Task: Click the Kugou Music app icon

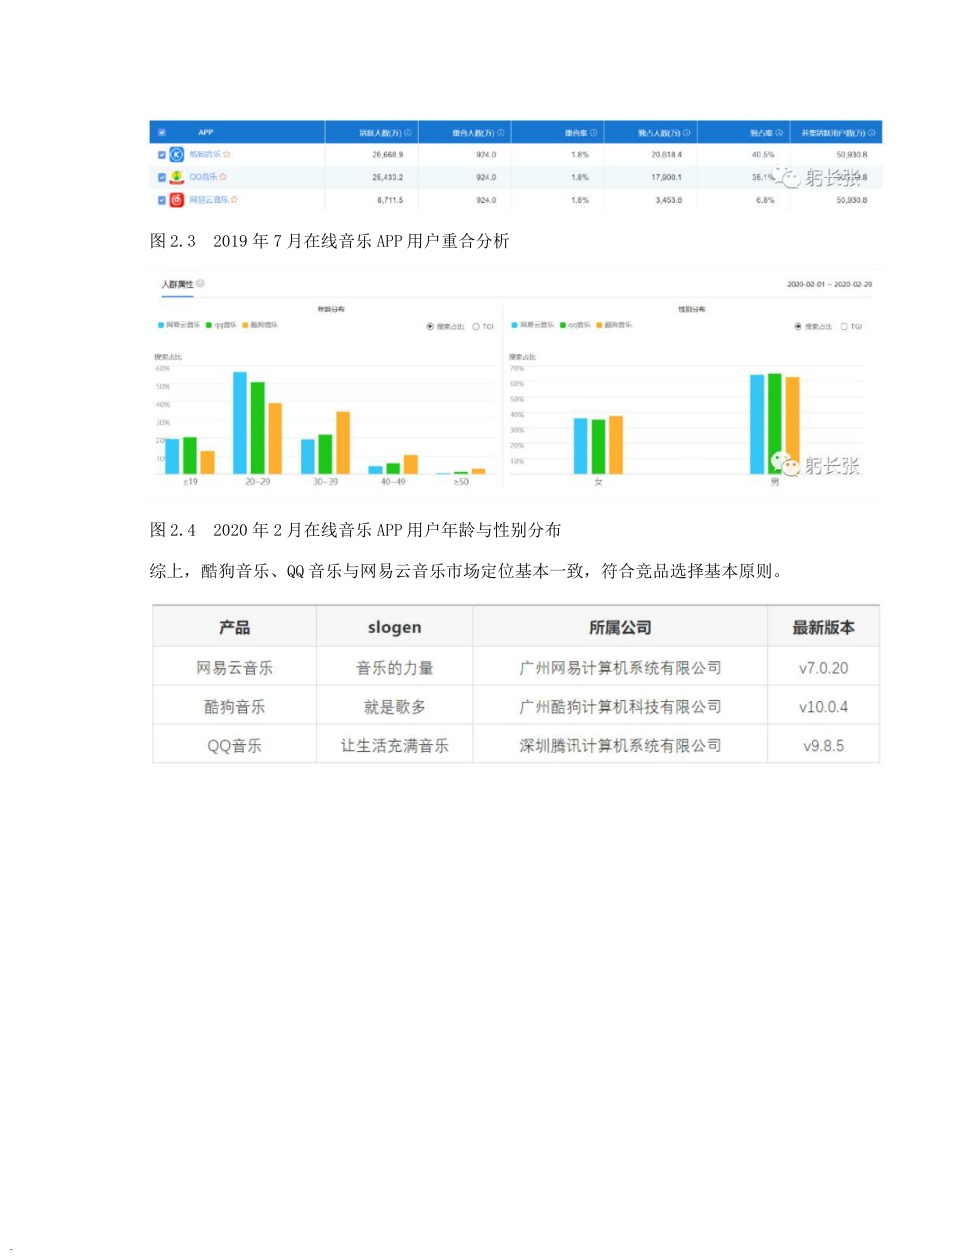Action: coord(177,154)
